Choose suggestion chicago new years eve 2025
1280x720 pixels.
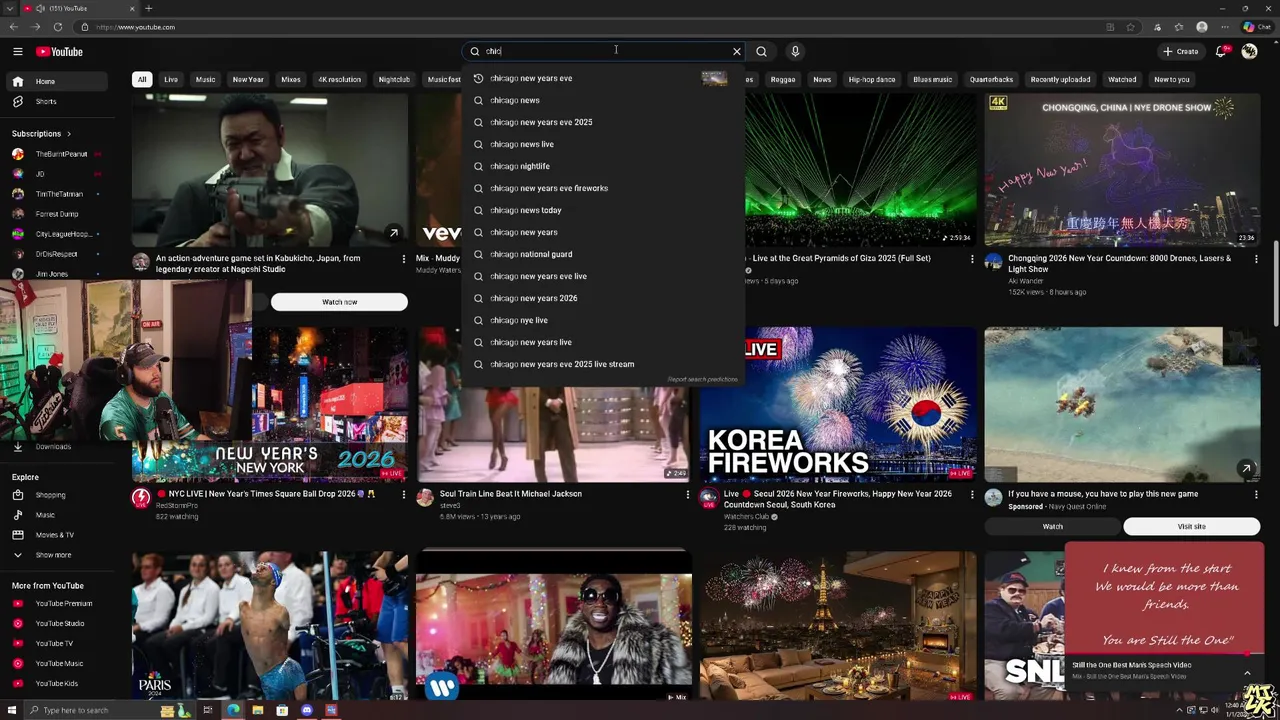click(x=603, y=122)
